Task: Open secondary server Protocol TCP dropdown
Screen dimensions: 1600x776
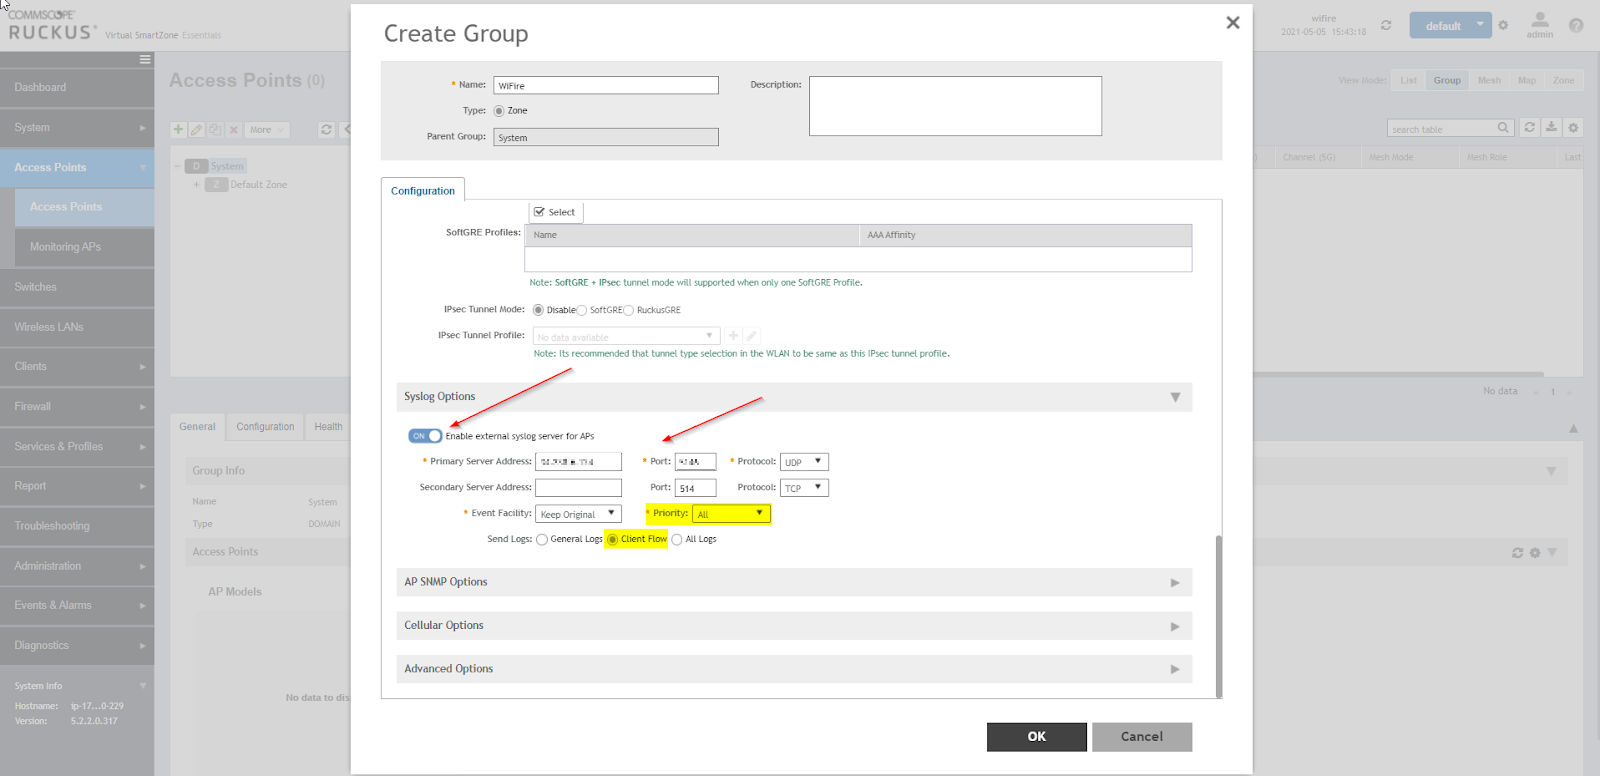Action: tap(804, 488)
